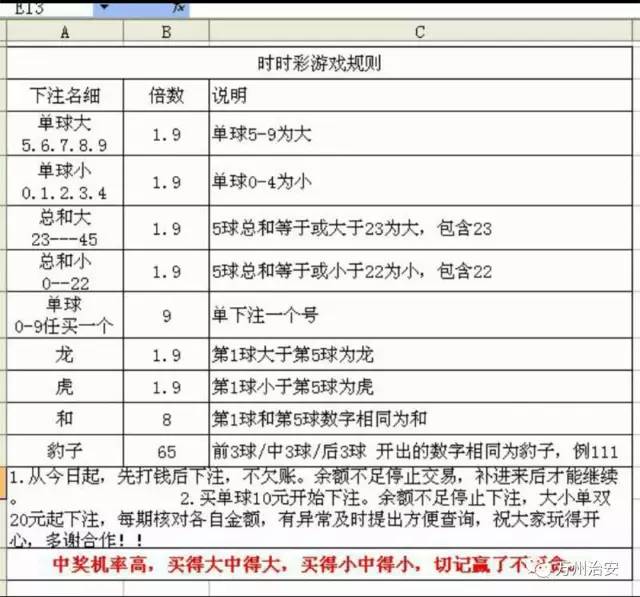Select cell '和' in column A
Viewport: 640px width, 597px height.
click(x=65, y=419)
